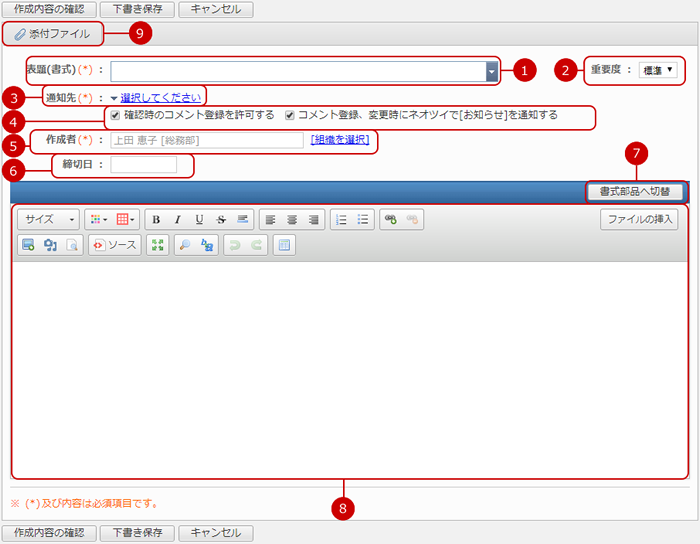Open the 重要度 dropdown
The height and width of the screenshot is (544, 700).
(x=658, y=70)
